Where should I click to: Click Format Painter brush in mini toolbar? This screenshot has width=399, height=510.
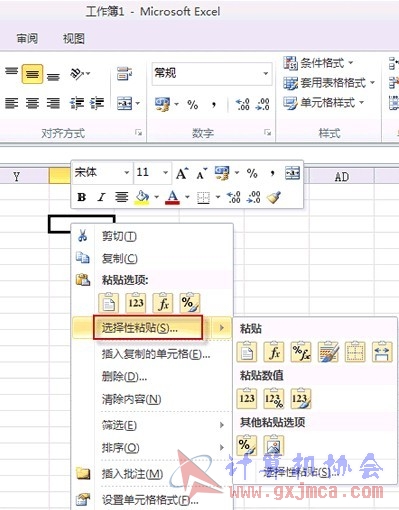pyautogui.click(x=274, y=197)
